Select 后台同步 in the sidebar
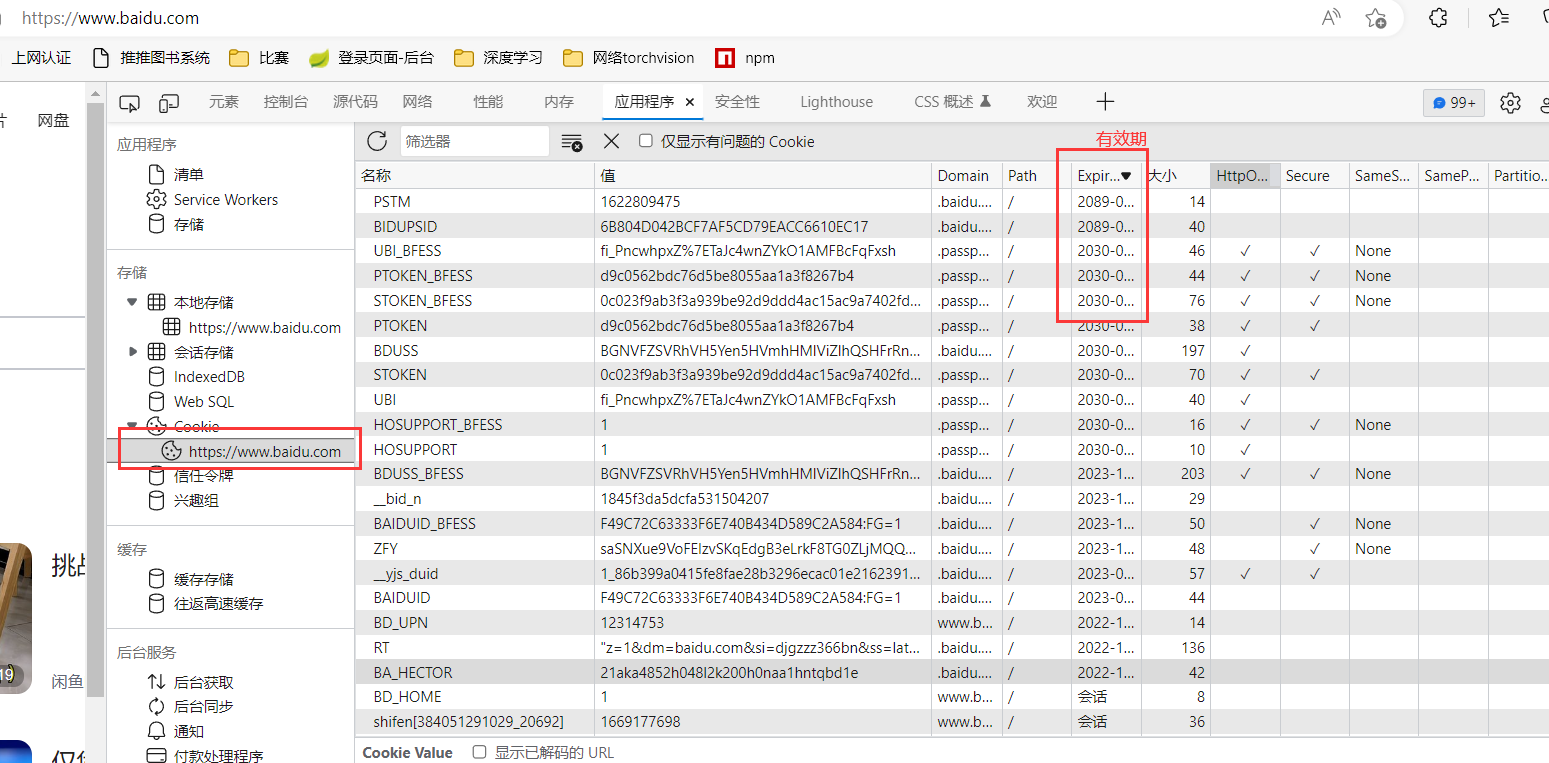Image resolution: width=1549 pixels, height=763 pixels. coord(203,706)
